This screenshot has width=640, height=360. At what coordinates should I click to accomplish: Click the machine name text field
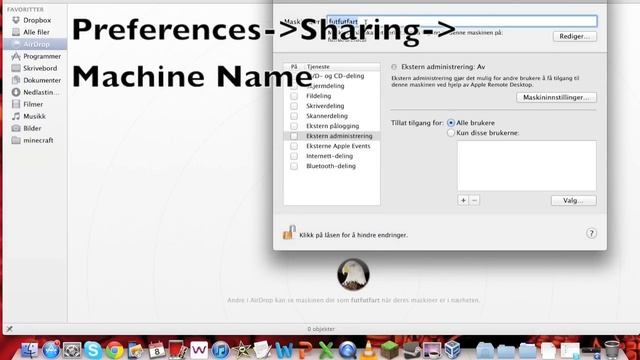[462, 21]
